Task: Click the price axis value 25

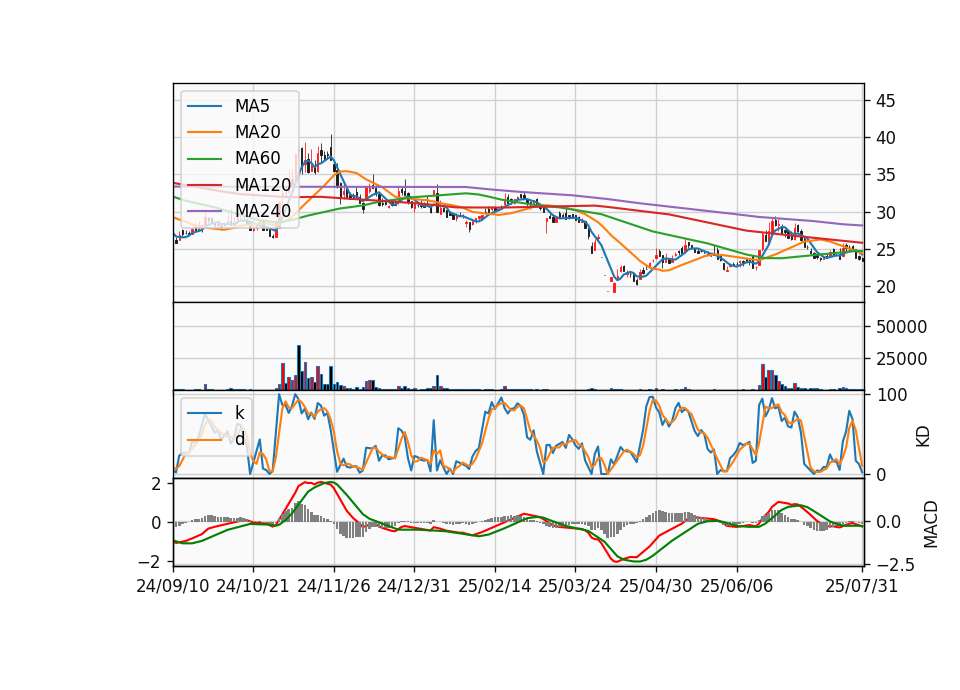Action: (x=885, y=250)
